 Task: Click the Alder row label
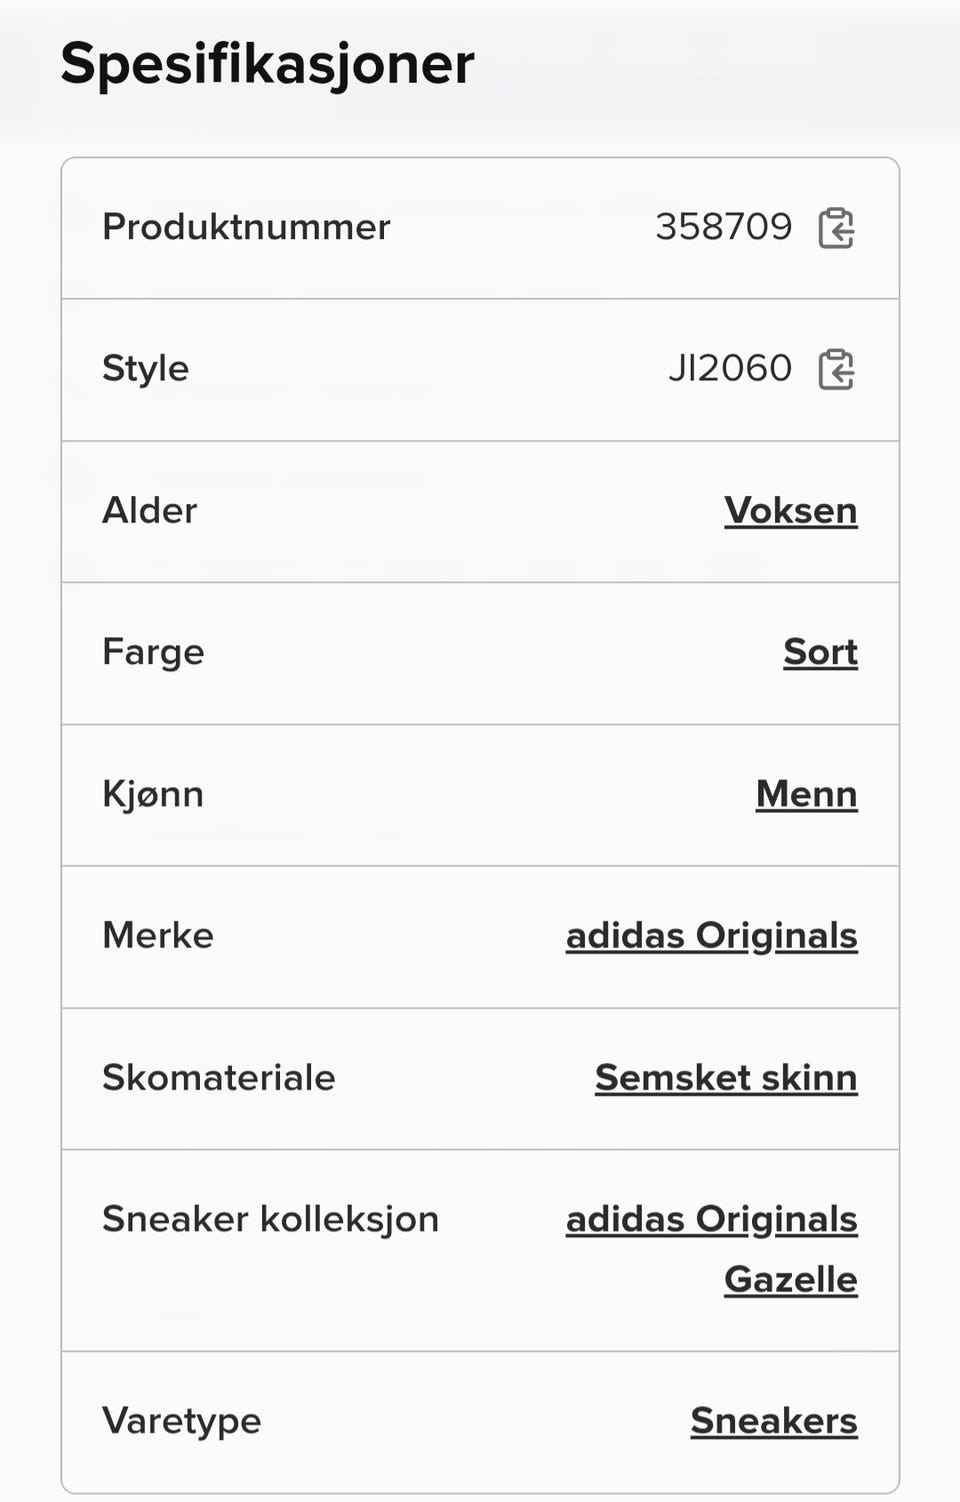click(149, 511)
